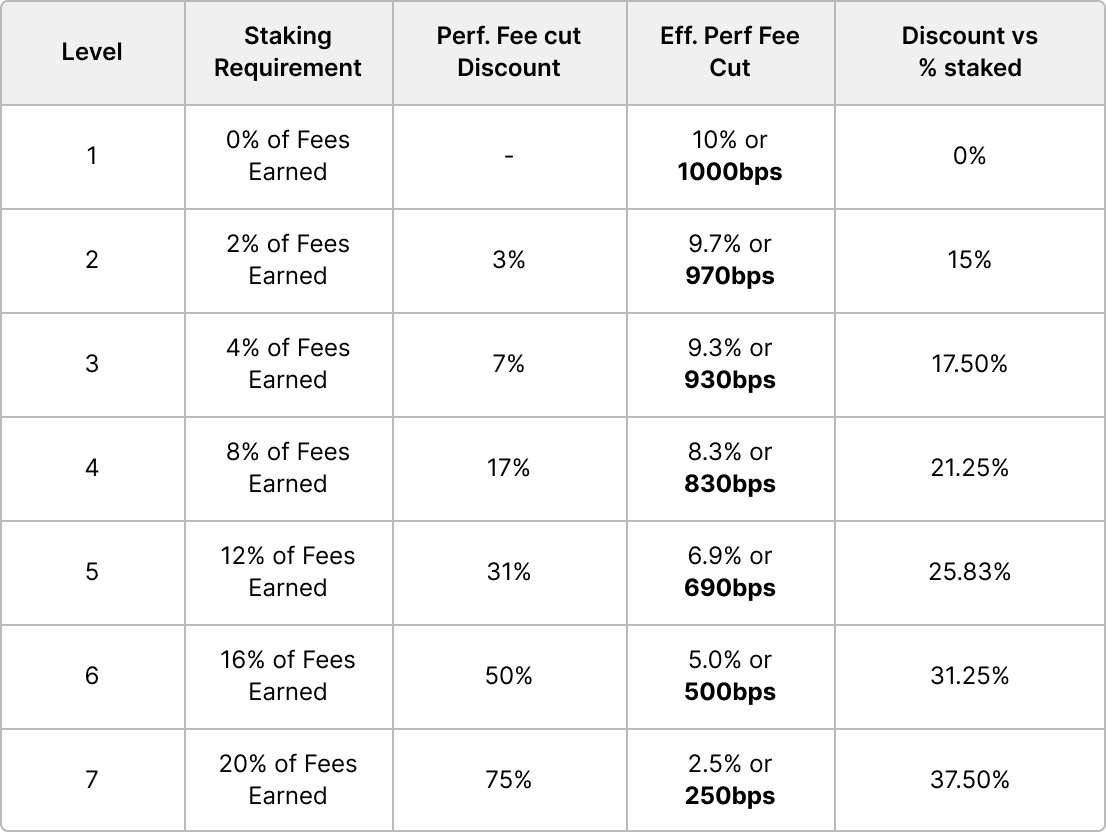Viewport: 1106px width, 832px height.
Task: Select the 500bps effective fee cell
Action: [730, 676]
